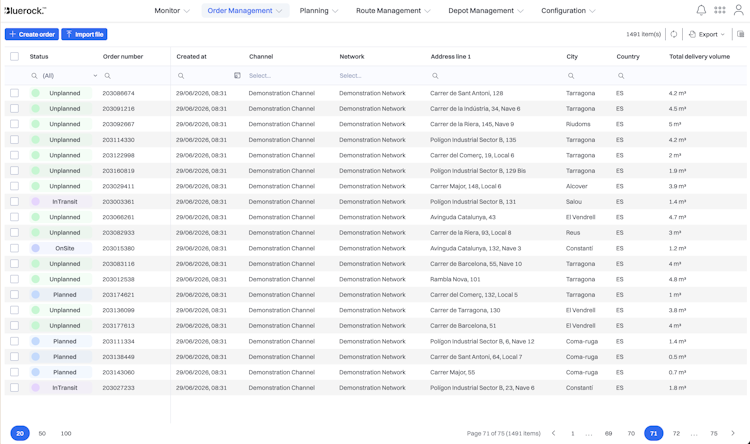The image size is (750, 444).
Task: Go to page 1
Action: 573,433
